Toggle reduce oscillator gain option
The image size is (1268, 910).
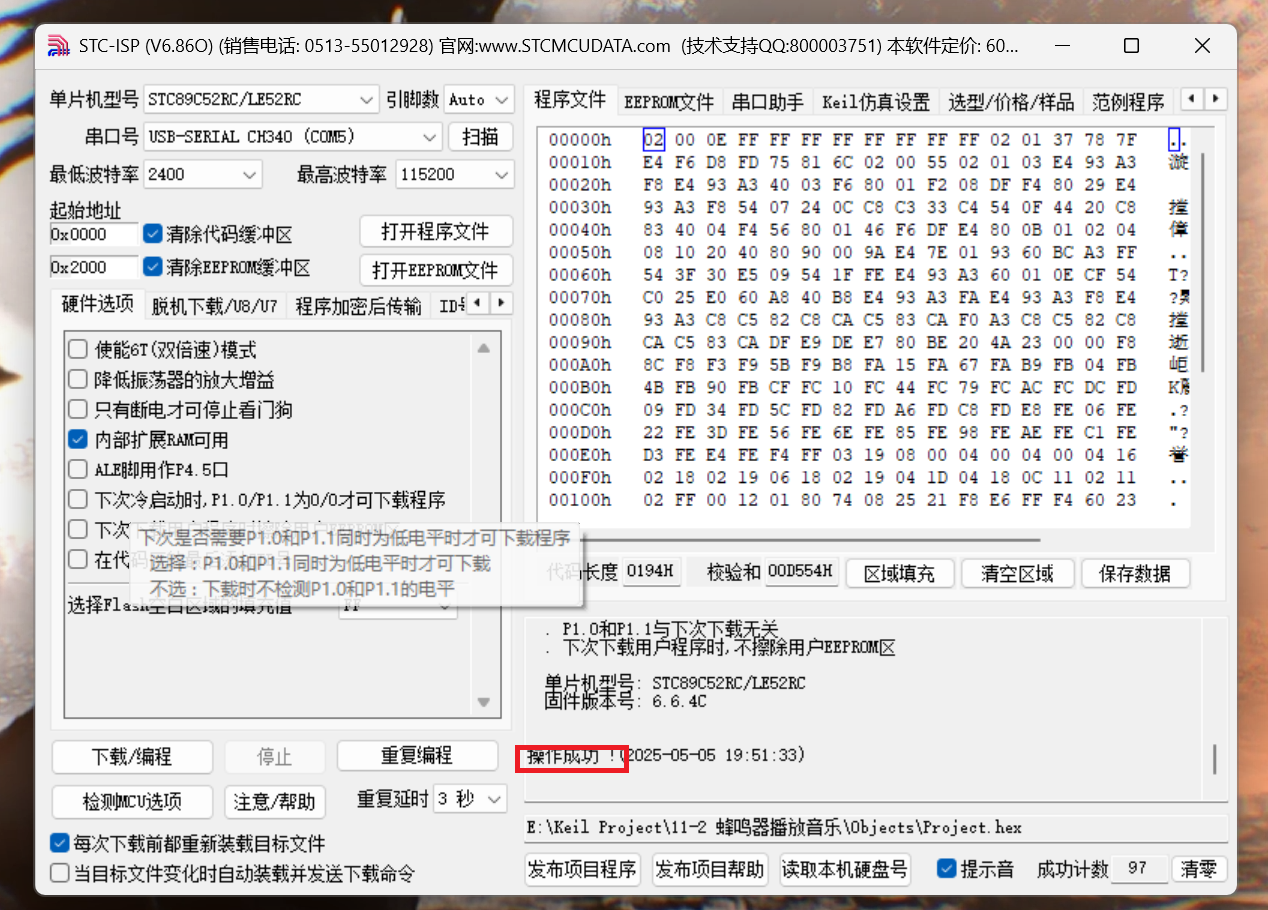pos(78,380)
